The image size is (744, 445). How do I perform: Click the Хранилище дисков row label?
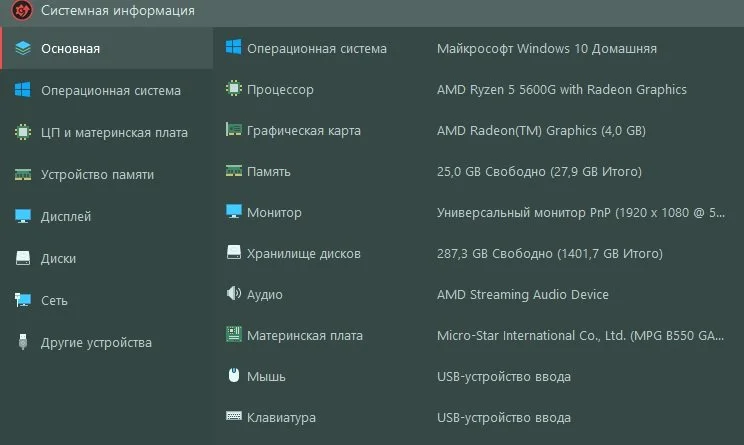pyautogui.click(x=303, y=253)
